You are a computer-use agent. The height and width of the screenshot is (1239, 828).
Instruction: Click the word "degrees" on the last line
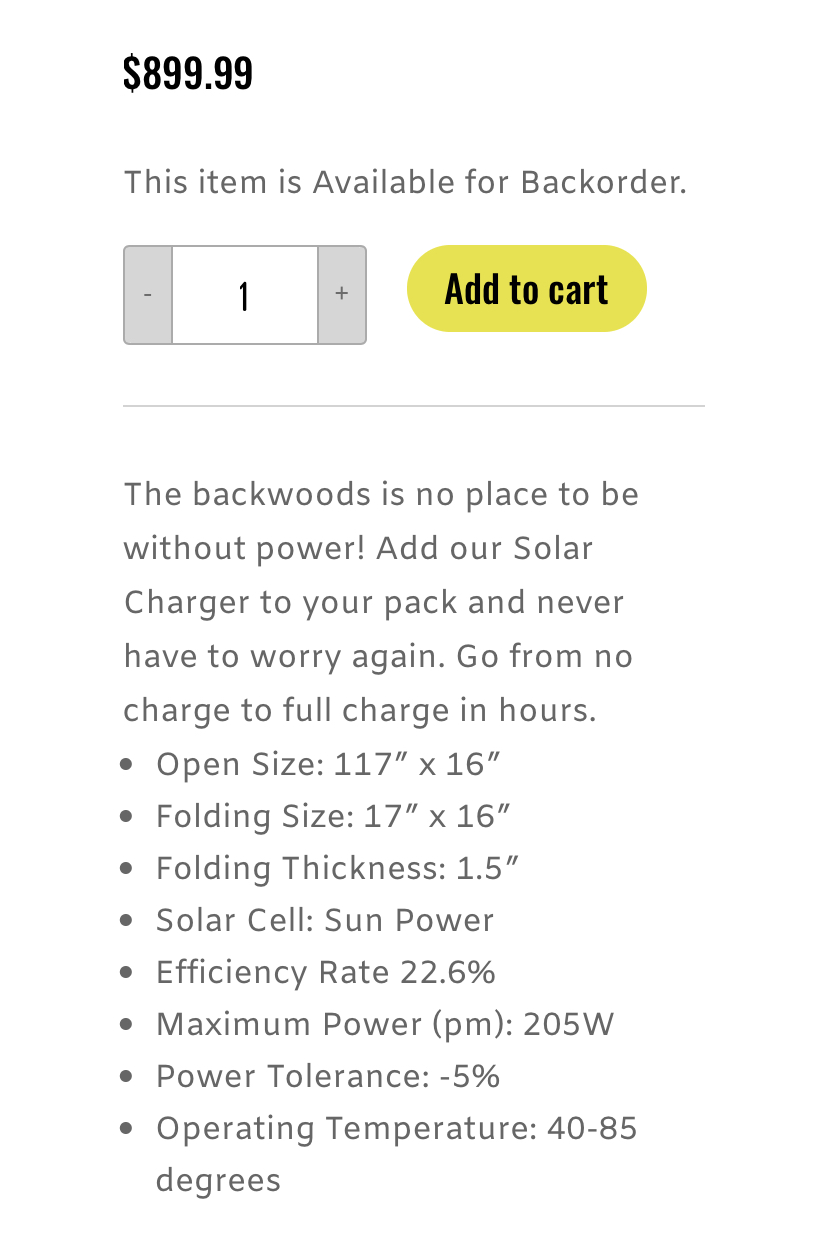click(218, 1181)
